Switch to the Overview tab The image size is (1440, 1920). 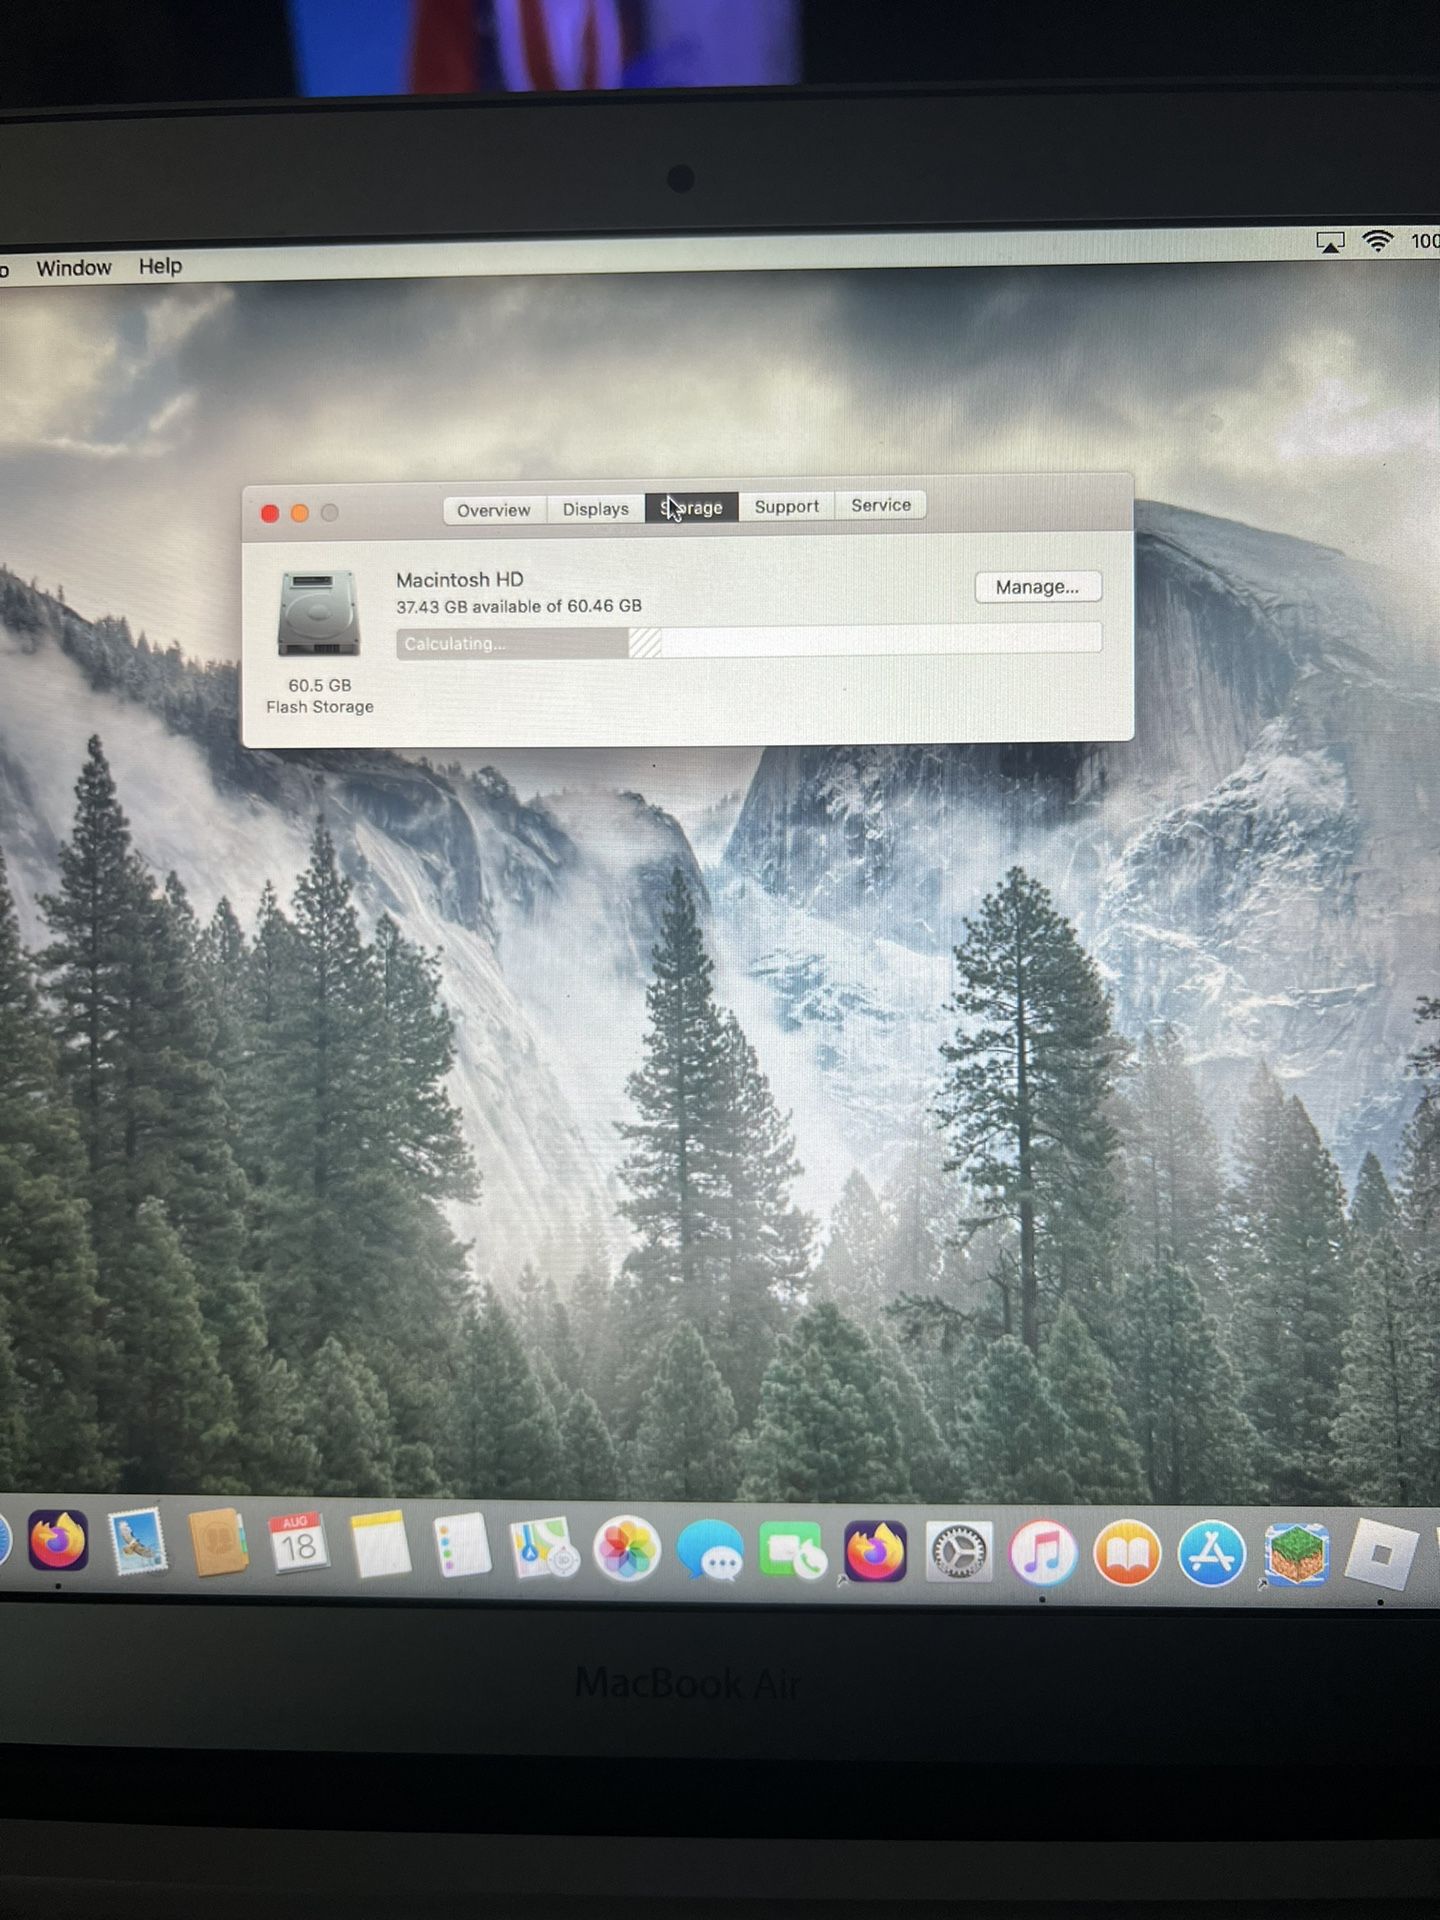tap(493, 510)
